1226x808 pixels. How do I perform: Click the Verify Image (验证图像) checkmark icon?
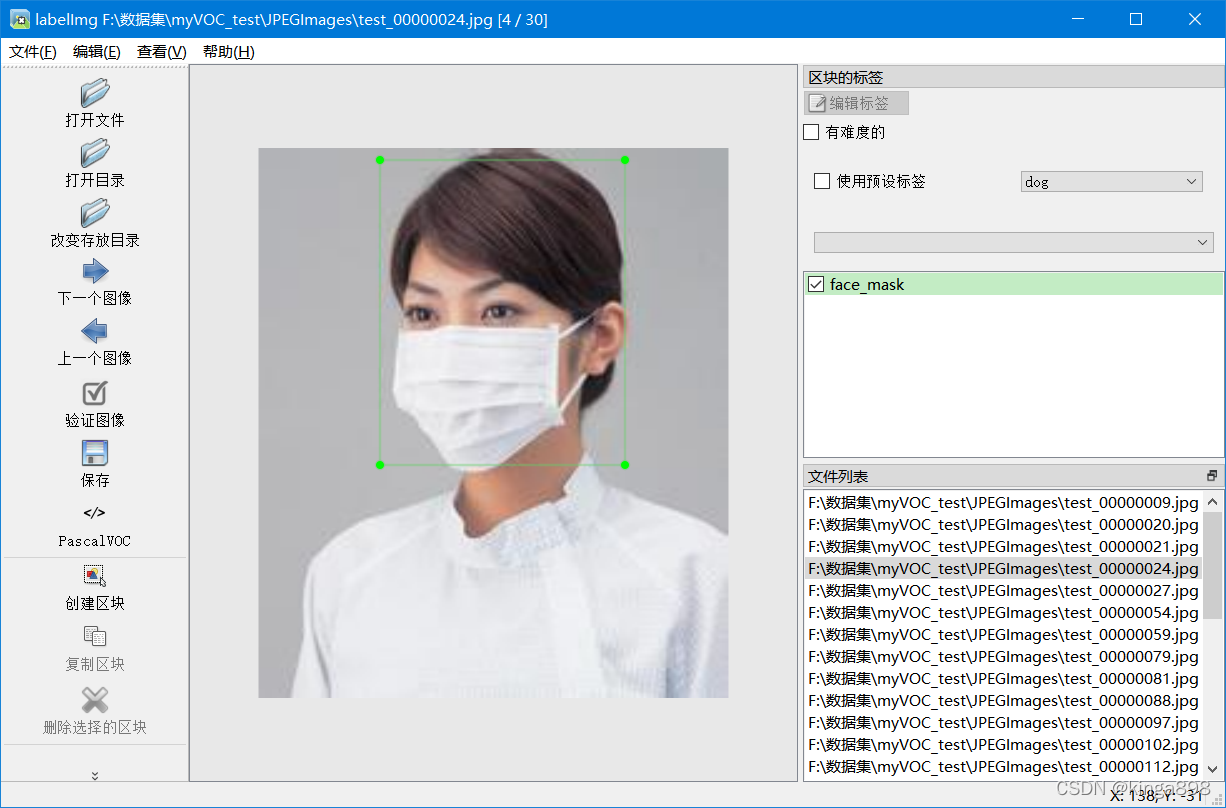pyautogui.click(x=95, y=393)
